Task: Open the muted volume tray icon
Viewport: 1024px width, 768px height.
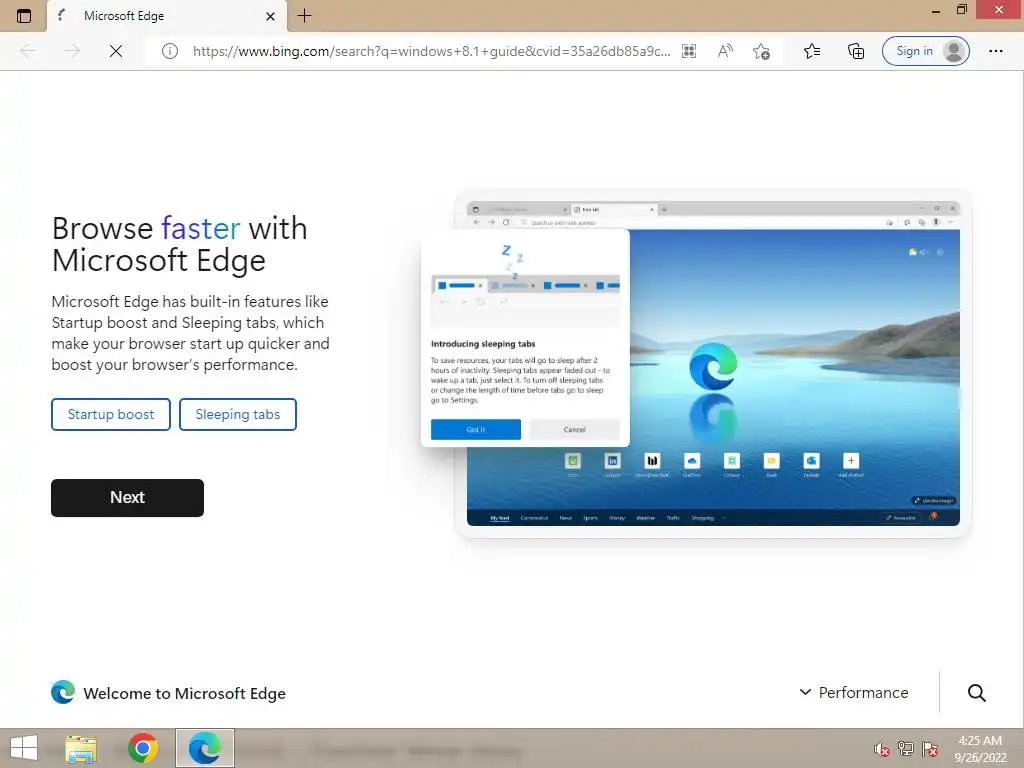Action: 881,749
